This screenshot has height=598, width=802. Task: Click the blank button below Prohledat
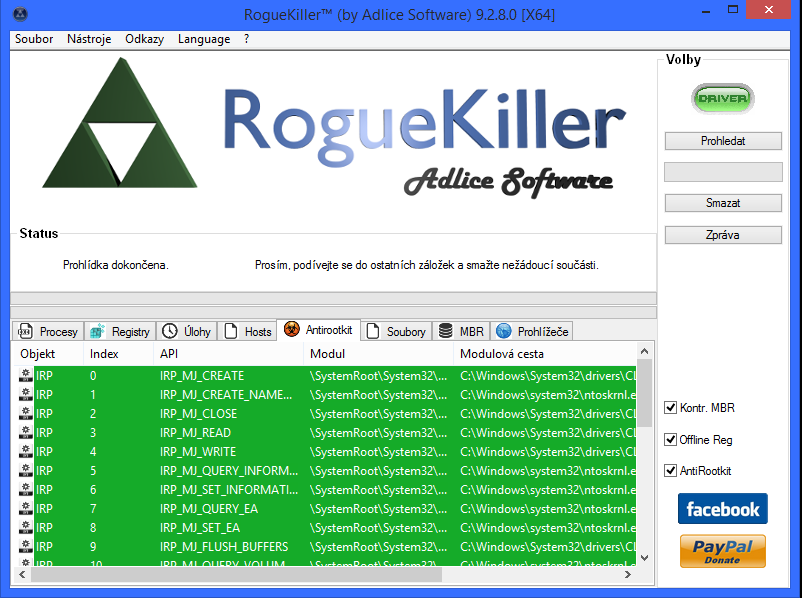[x=723, y=172]
